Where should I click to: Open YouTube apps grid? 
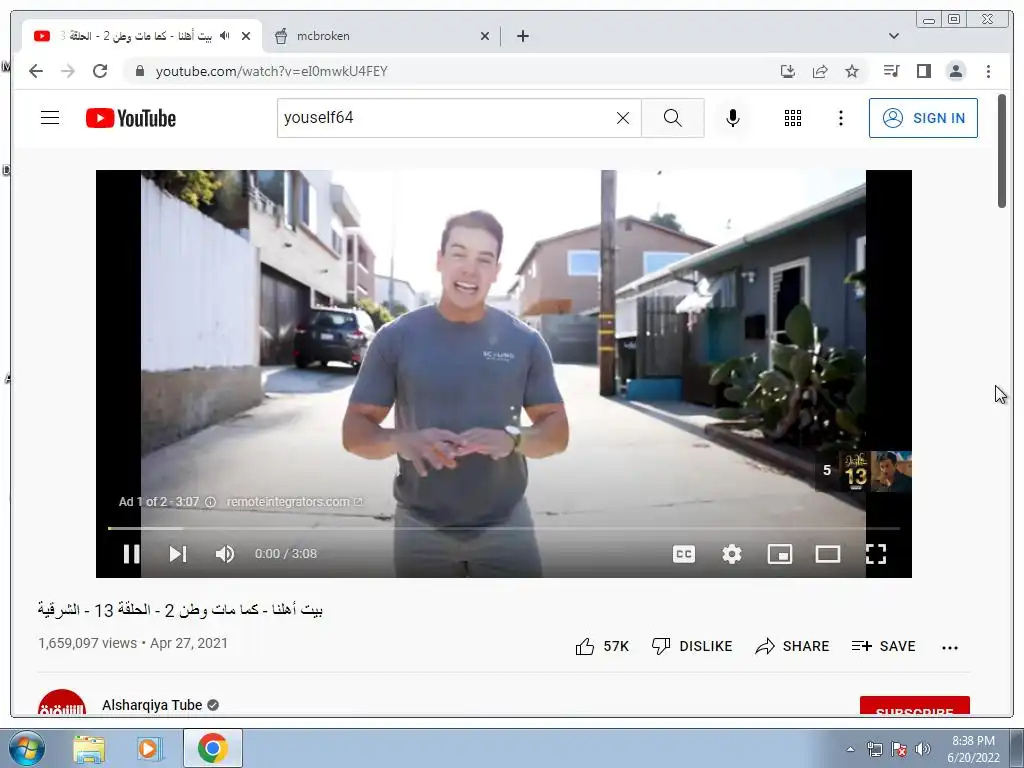click(793, 118)
